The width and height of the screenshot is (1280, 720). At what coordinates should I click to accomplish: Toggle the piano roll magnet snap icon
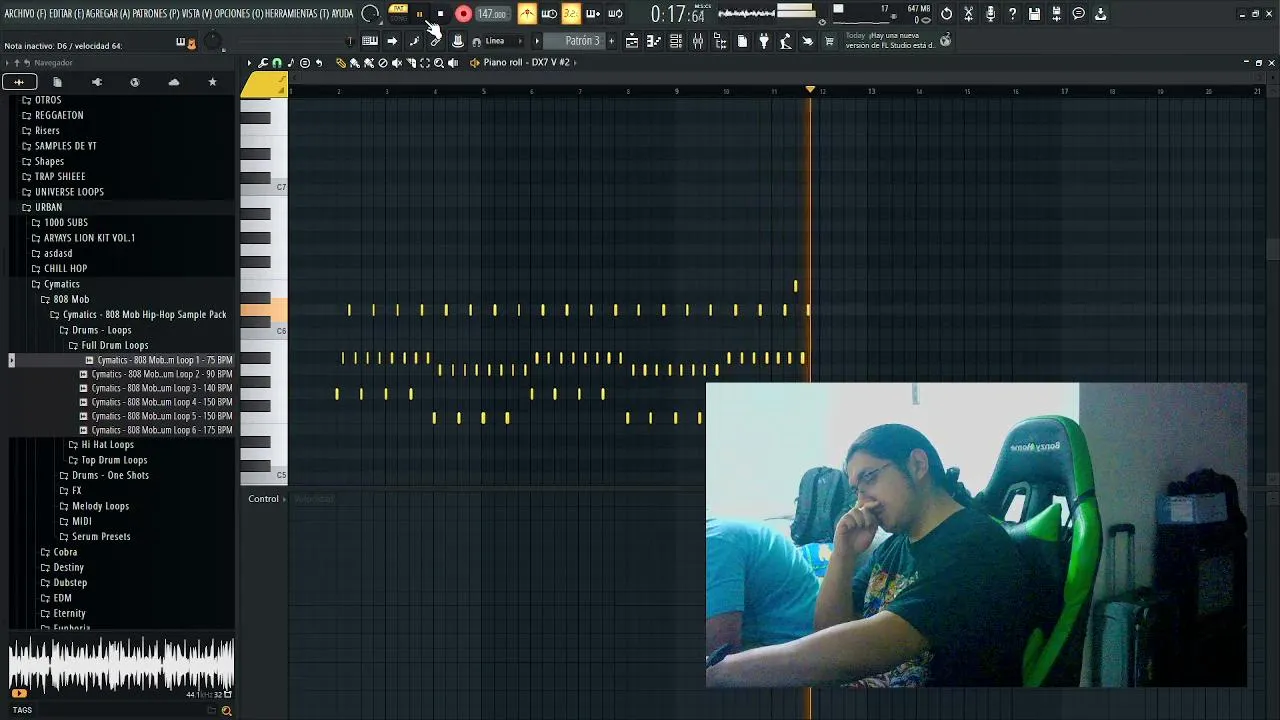click(x=277, y=63)
